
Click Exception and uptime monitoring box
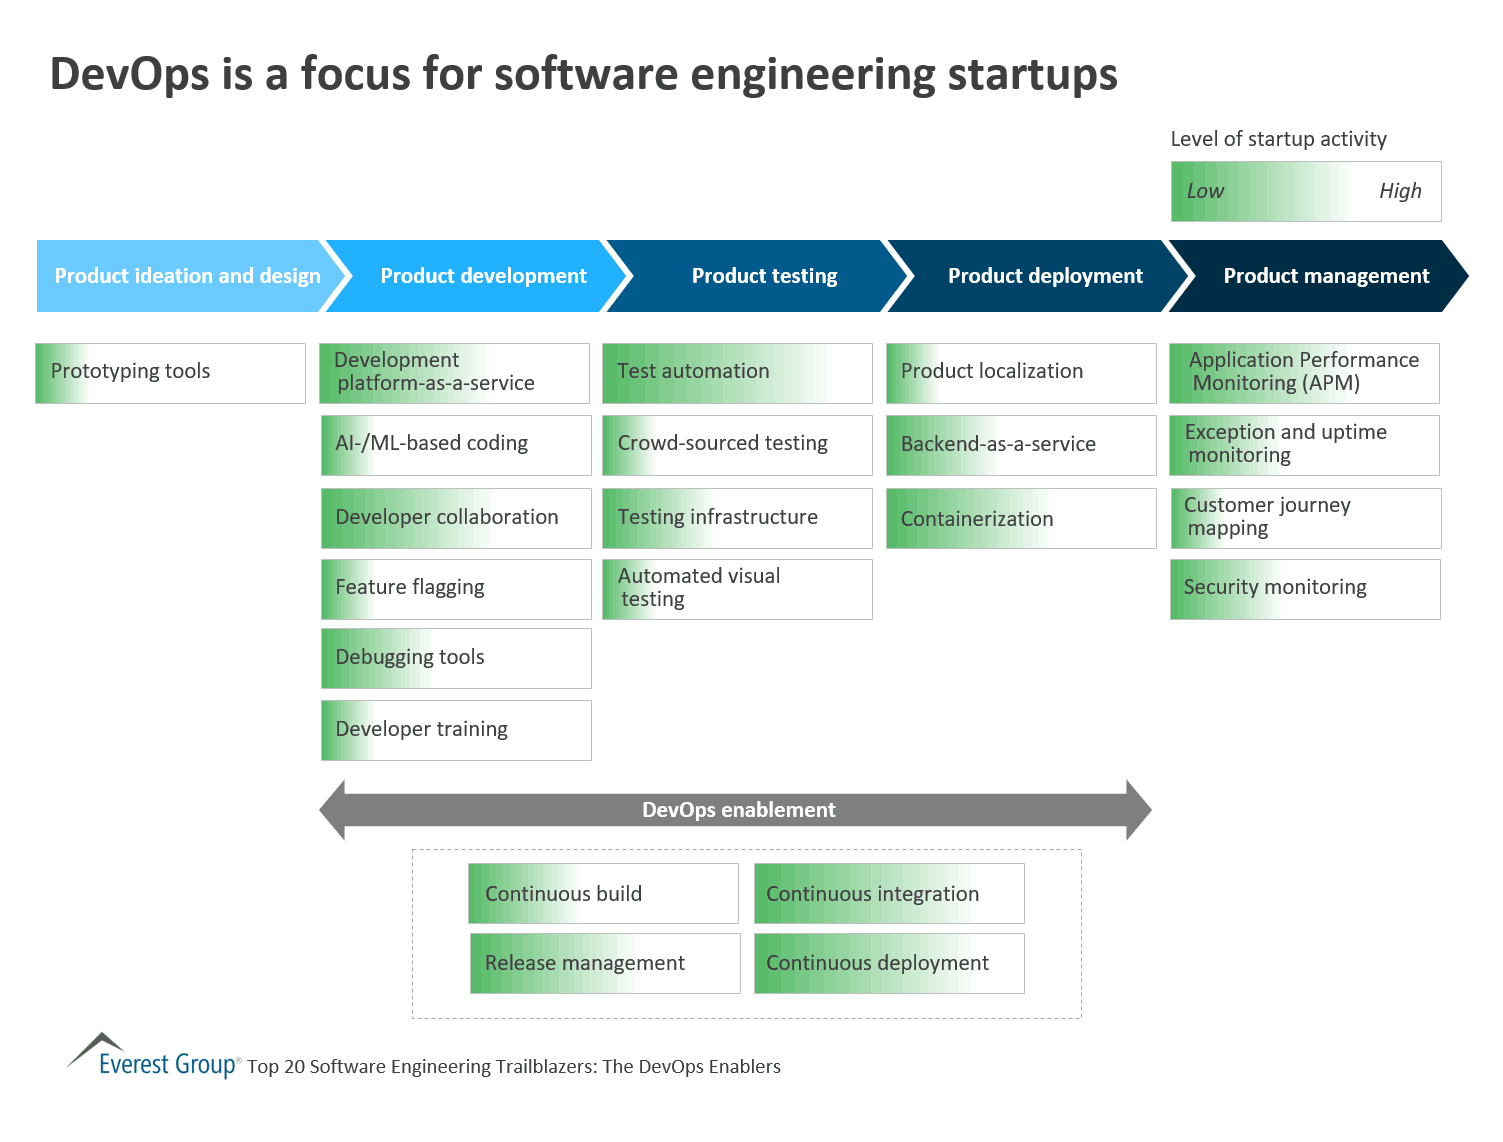(x=1304, y=445)
